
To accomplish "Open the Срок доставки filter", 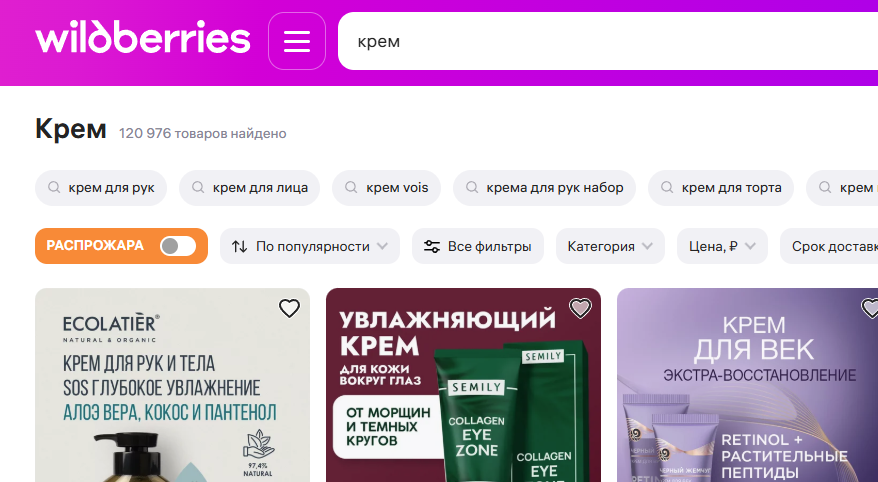I will click(x=829, y=246).
